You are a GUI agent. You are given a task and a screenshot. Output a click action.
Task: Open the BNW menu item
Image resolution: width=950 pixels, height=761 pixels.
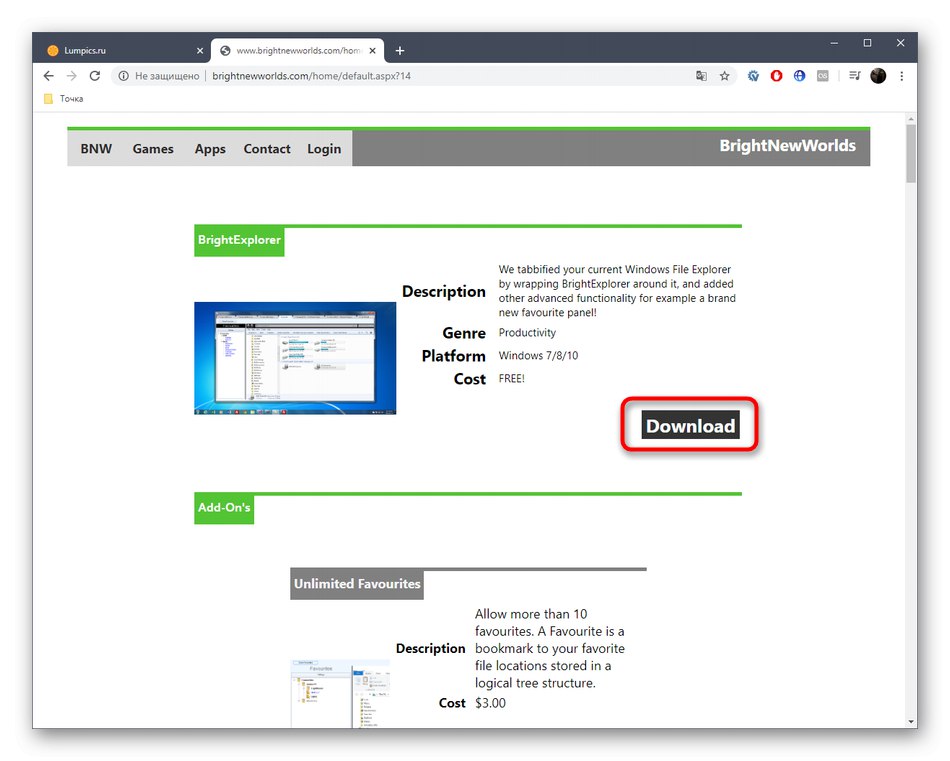pyautogui.click(x=96, y=149)
